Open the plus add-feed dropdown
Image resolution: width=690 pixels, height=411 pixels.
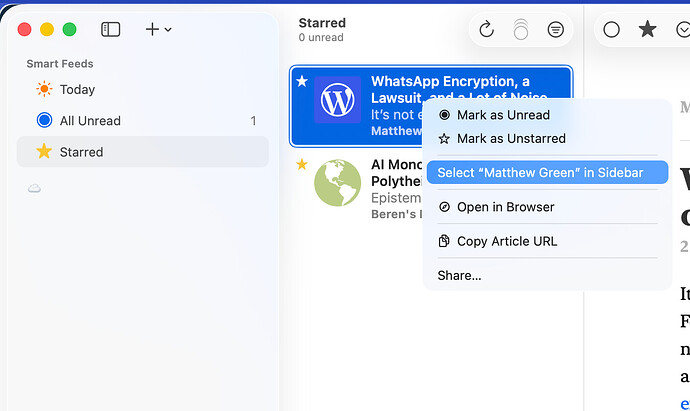click(158, 30)
